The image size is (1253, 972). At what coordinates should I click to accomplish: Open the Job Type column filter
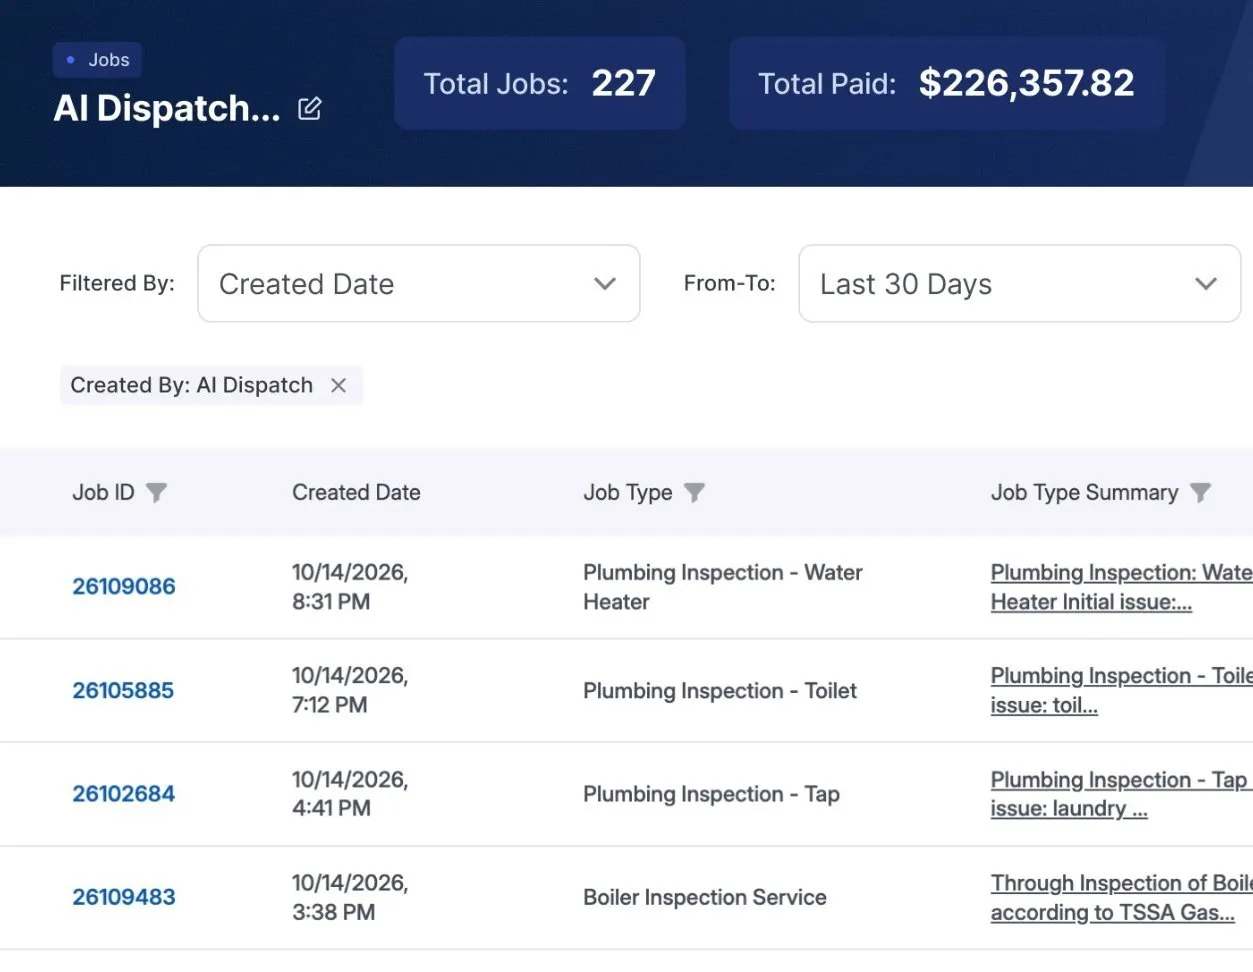coord(694,492)
